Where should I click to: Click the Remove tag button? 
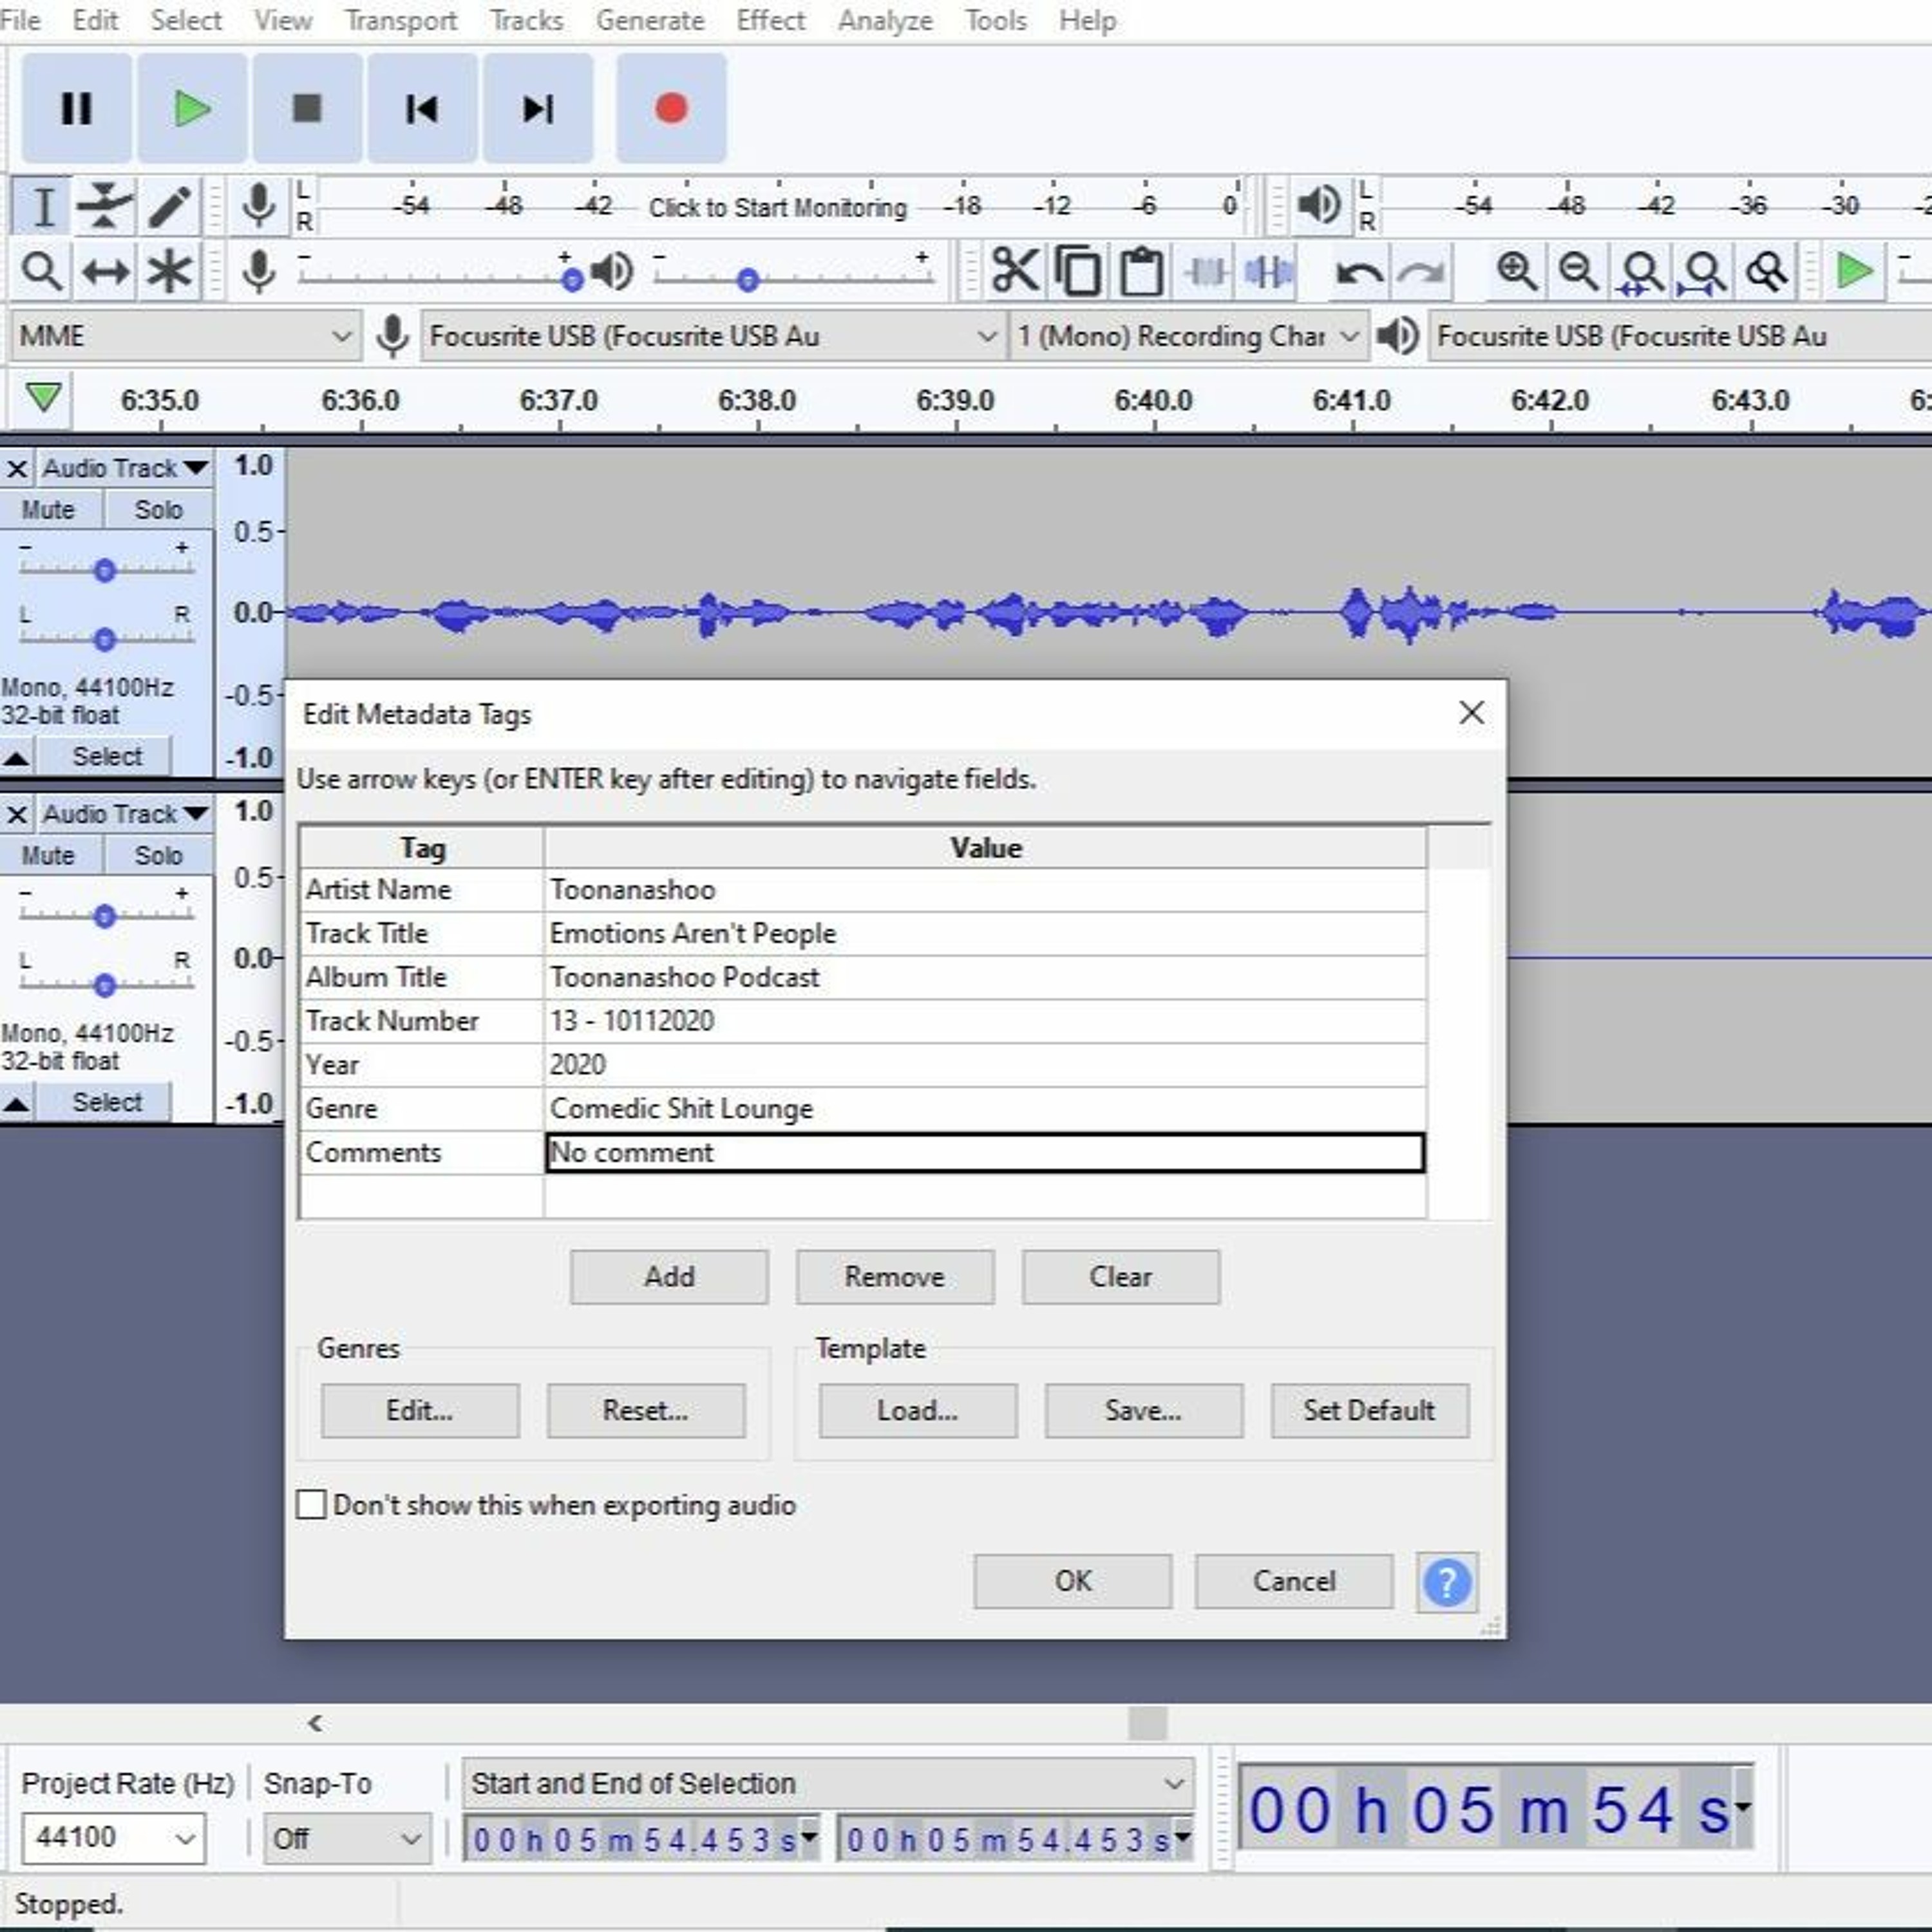(895, 1277)
